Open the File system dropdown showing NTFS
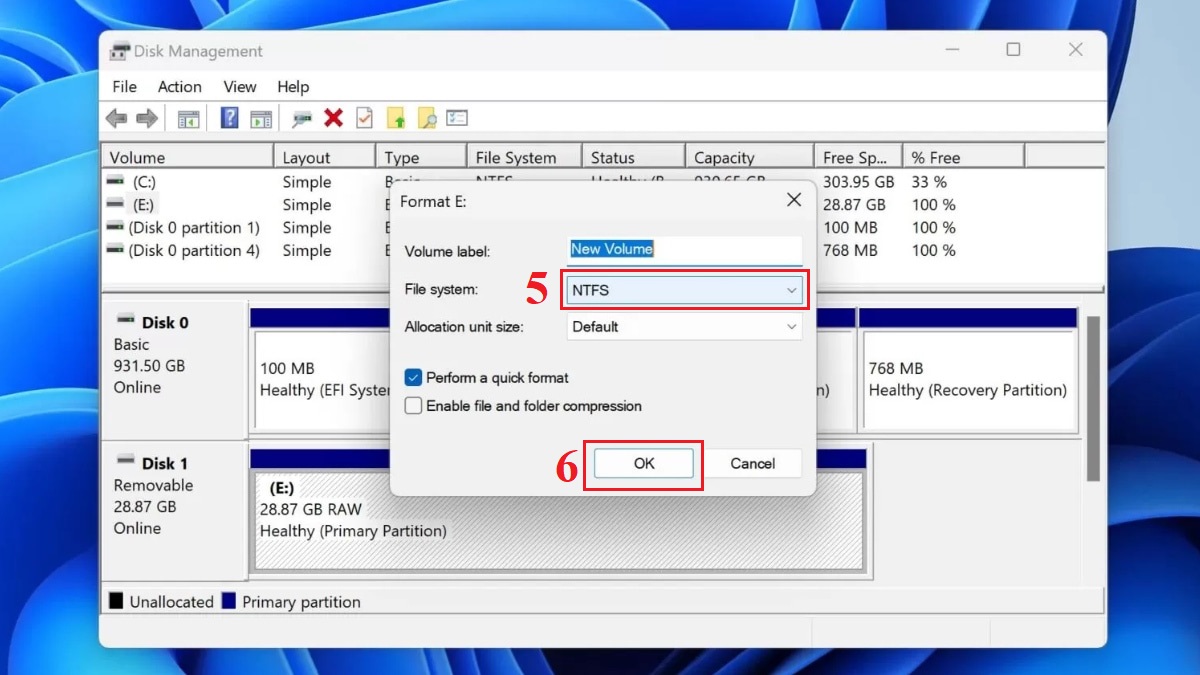1200x675 pixels. pyautogui.click(x=684, y=289)
